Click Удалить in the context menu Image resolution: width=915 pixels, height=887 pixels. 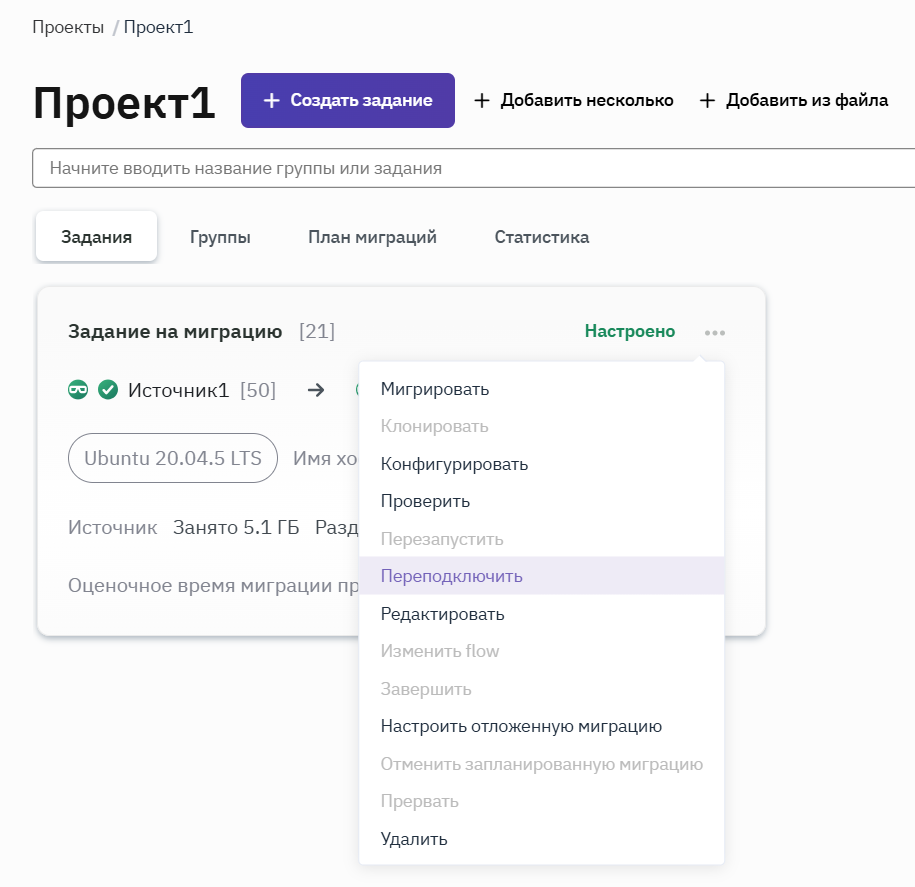(x=414, y=839)
